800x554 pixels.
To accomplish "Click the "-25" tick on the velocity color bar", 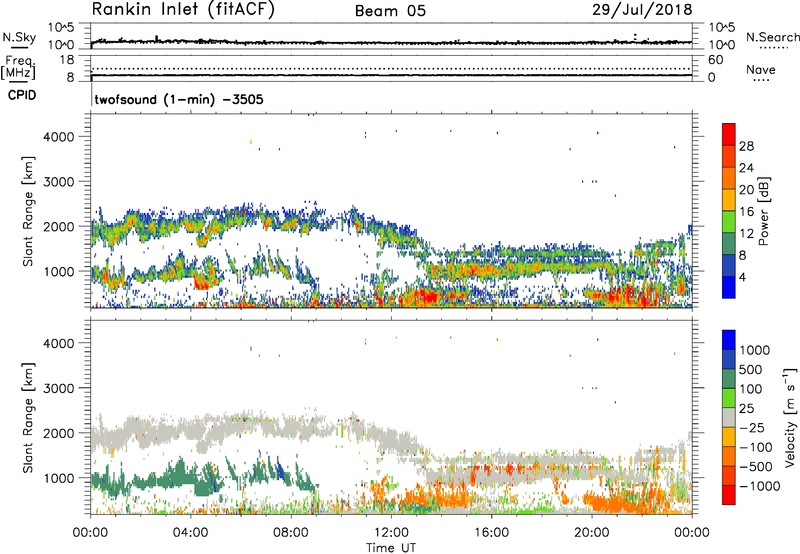I will click(752, 427).
